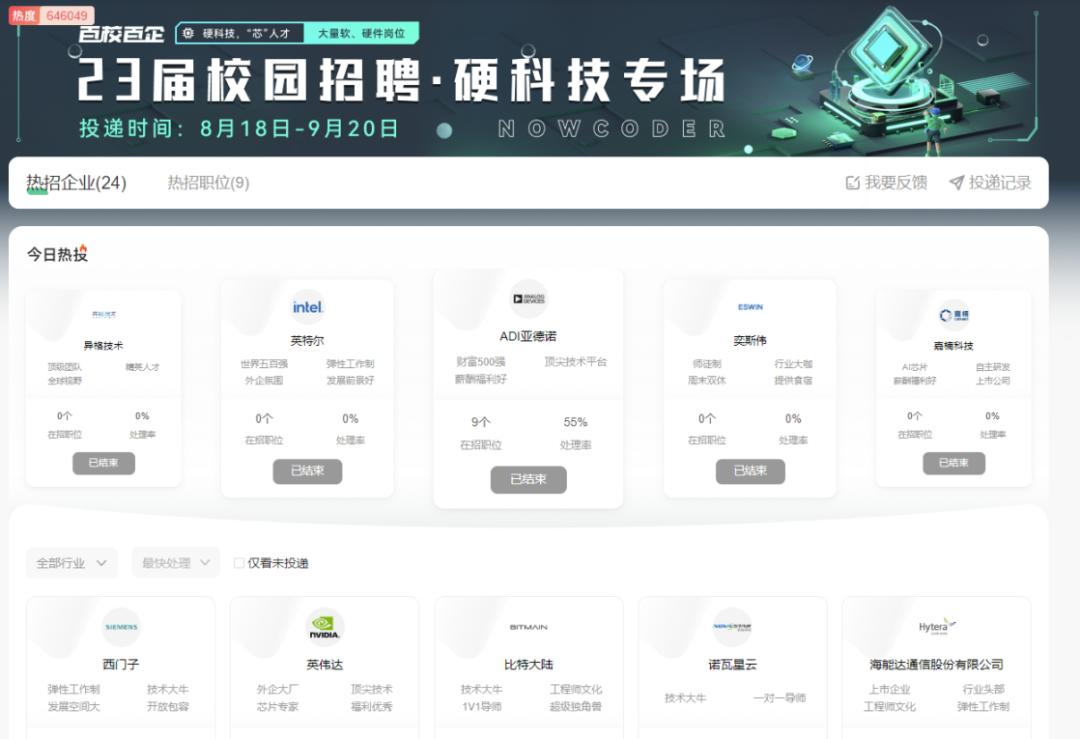Click the NVIDIA logo
This screenshot has width=1080, height=739.
[324, 627]
